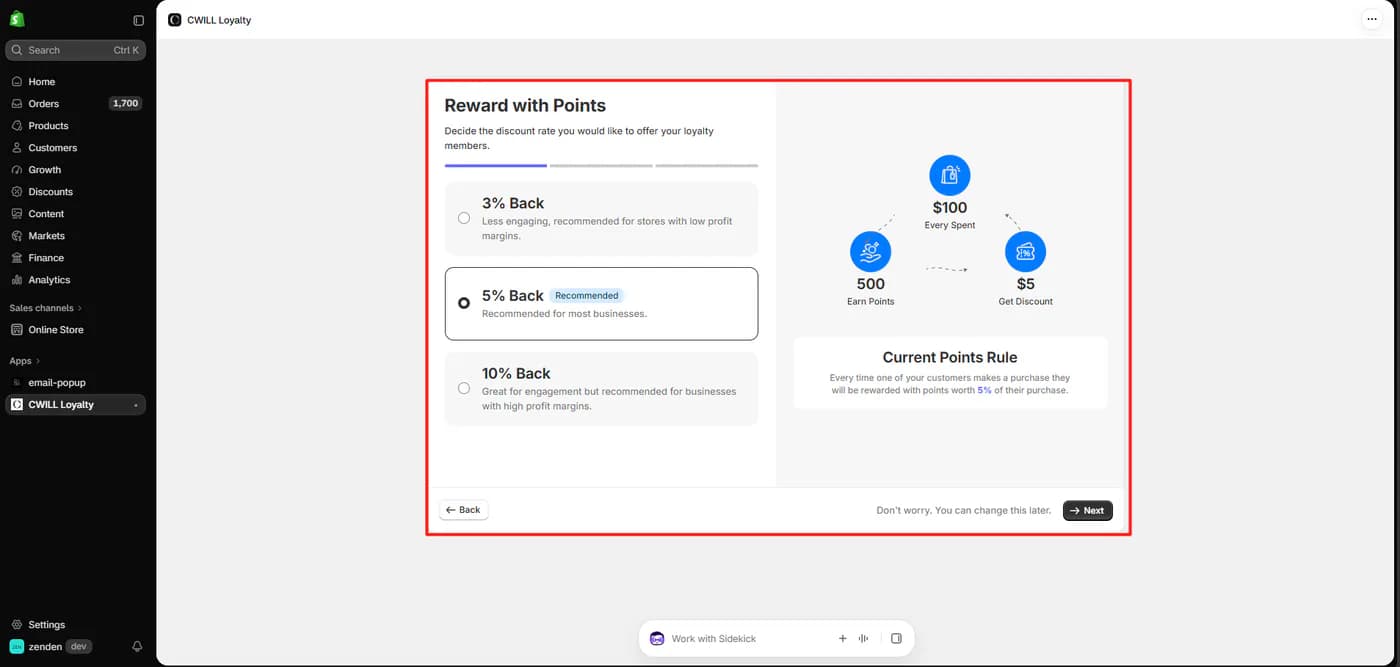Collapse the sidebar with the panel icon

(x=138, y=20)
